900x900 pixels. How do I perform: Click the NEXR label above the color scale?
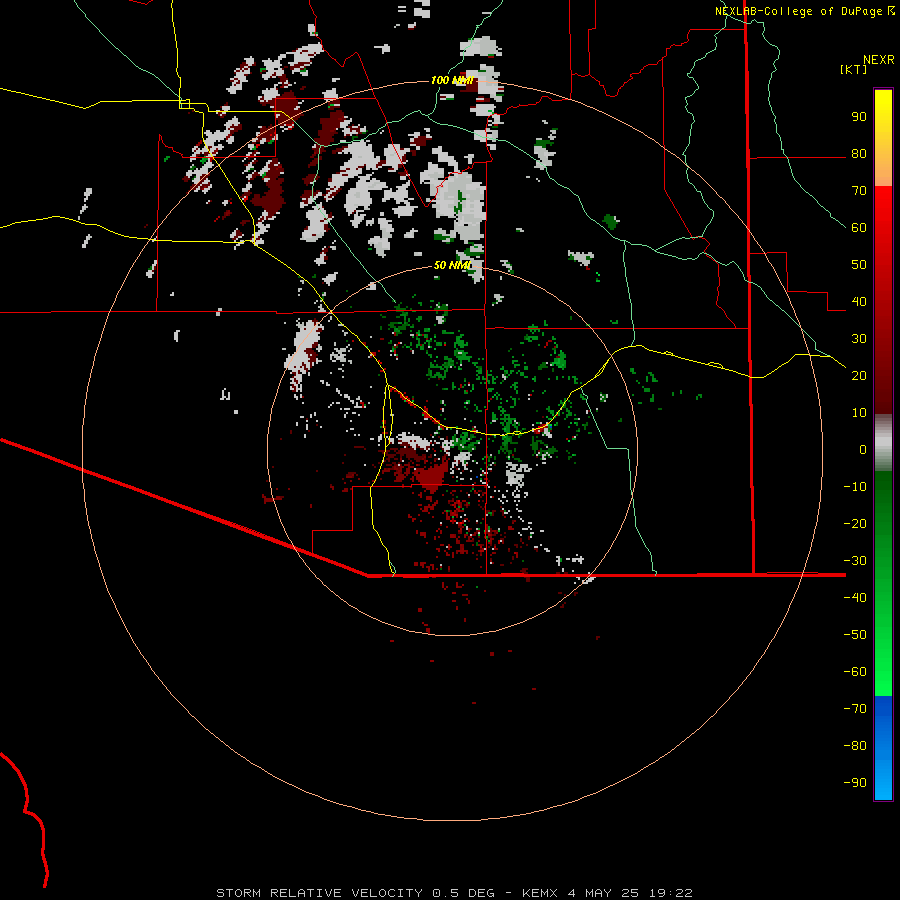click(x=879, y=60)
